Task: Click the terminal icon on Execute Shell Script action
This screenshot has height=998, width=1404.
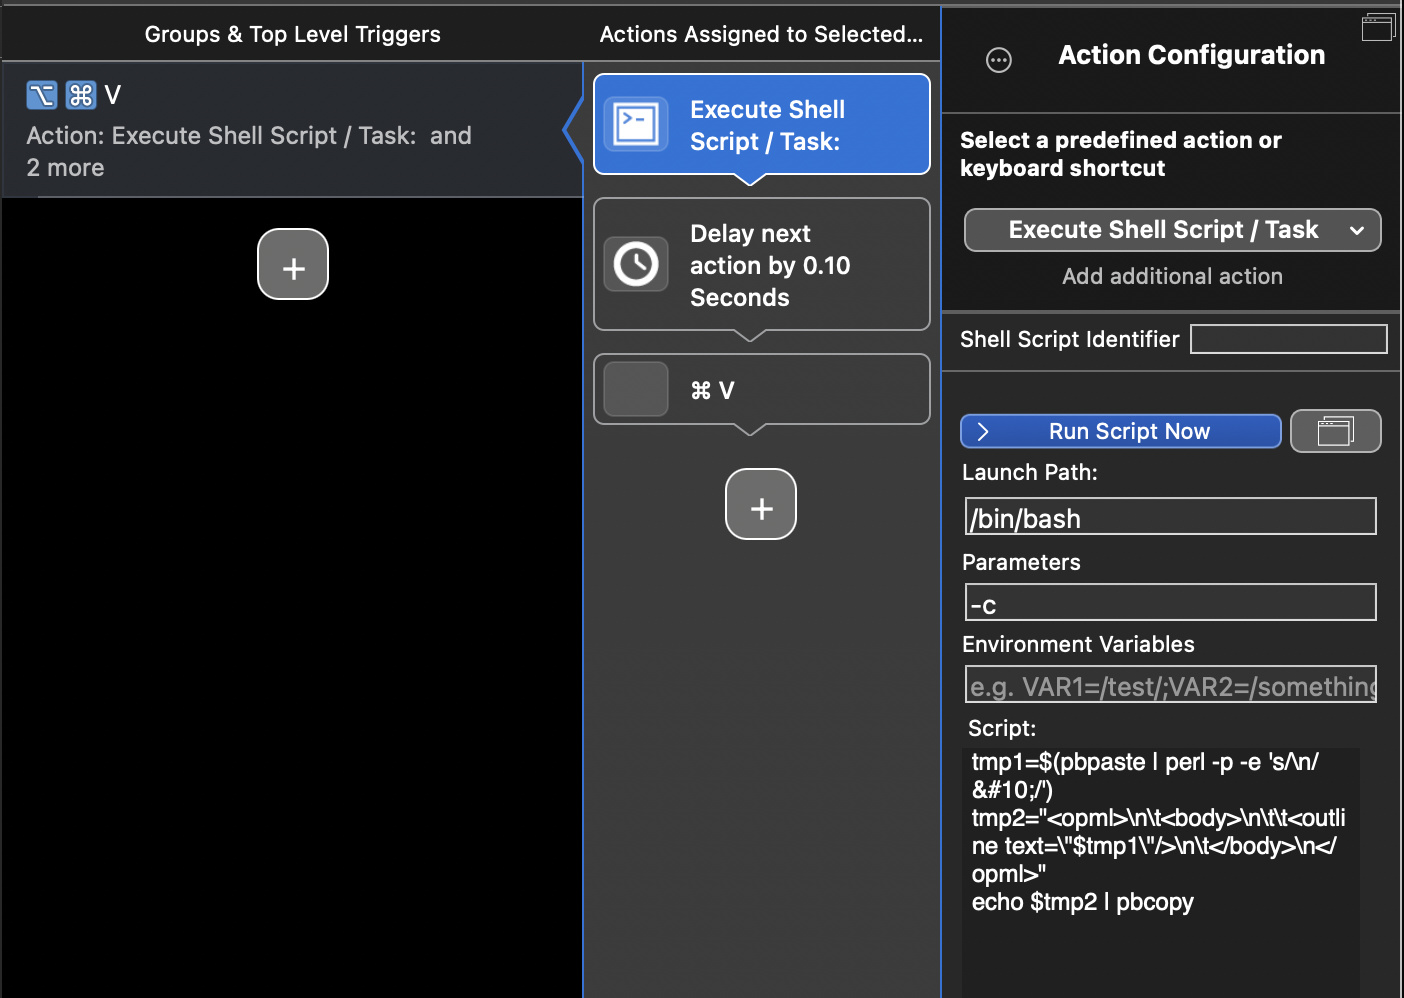Action: 636,124
